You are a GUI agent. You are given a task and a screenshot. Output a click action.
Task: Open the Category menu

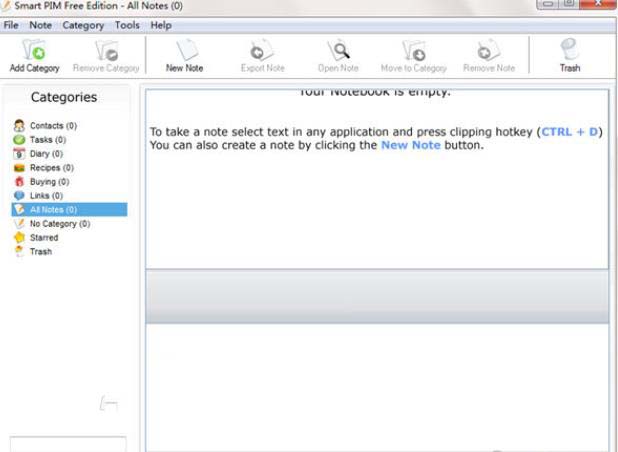coord(83,25)
